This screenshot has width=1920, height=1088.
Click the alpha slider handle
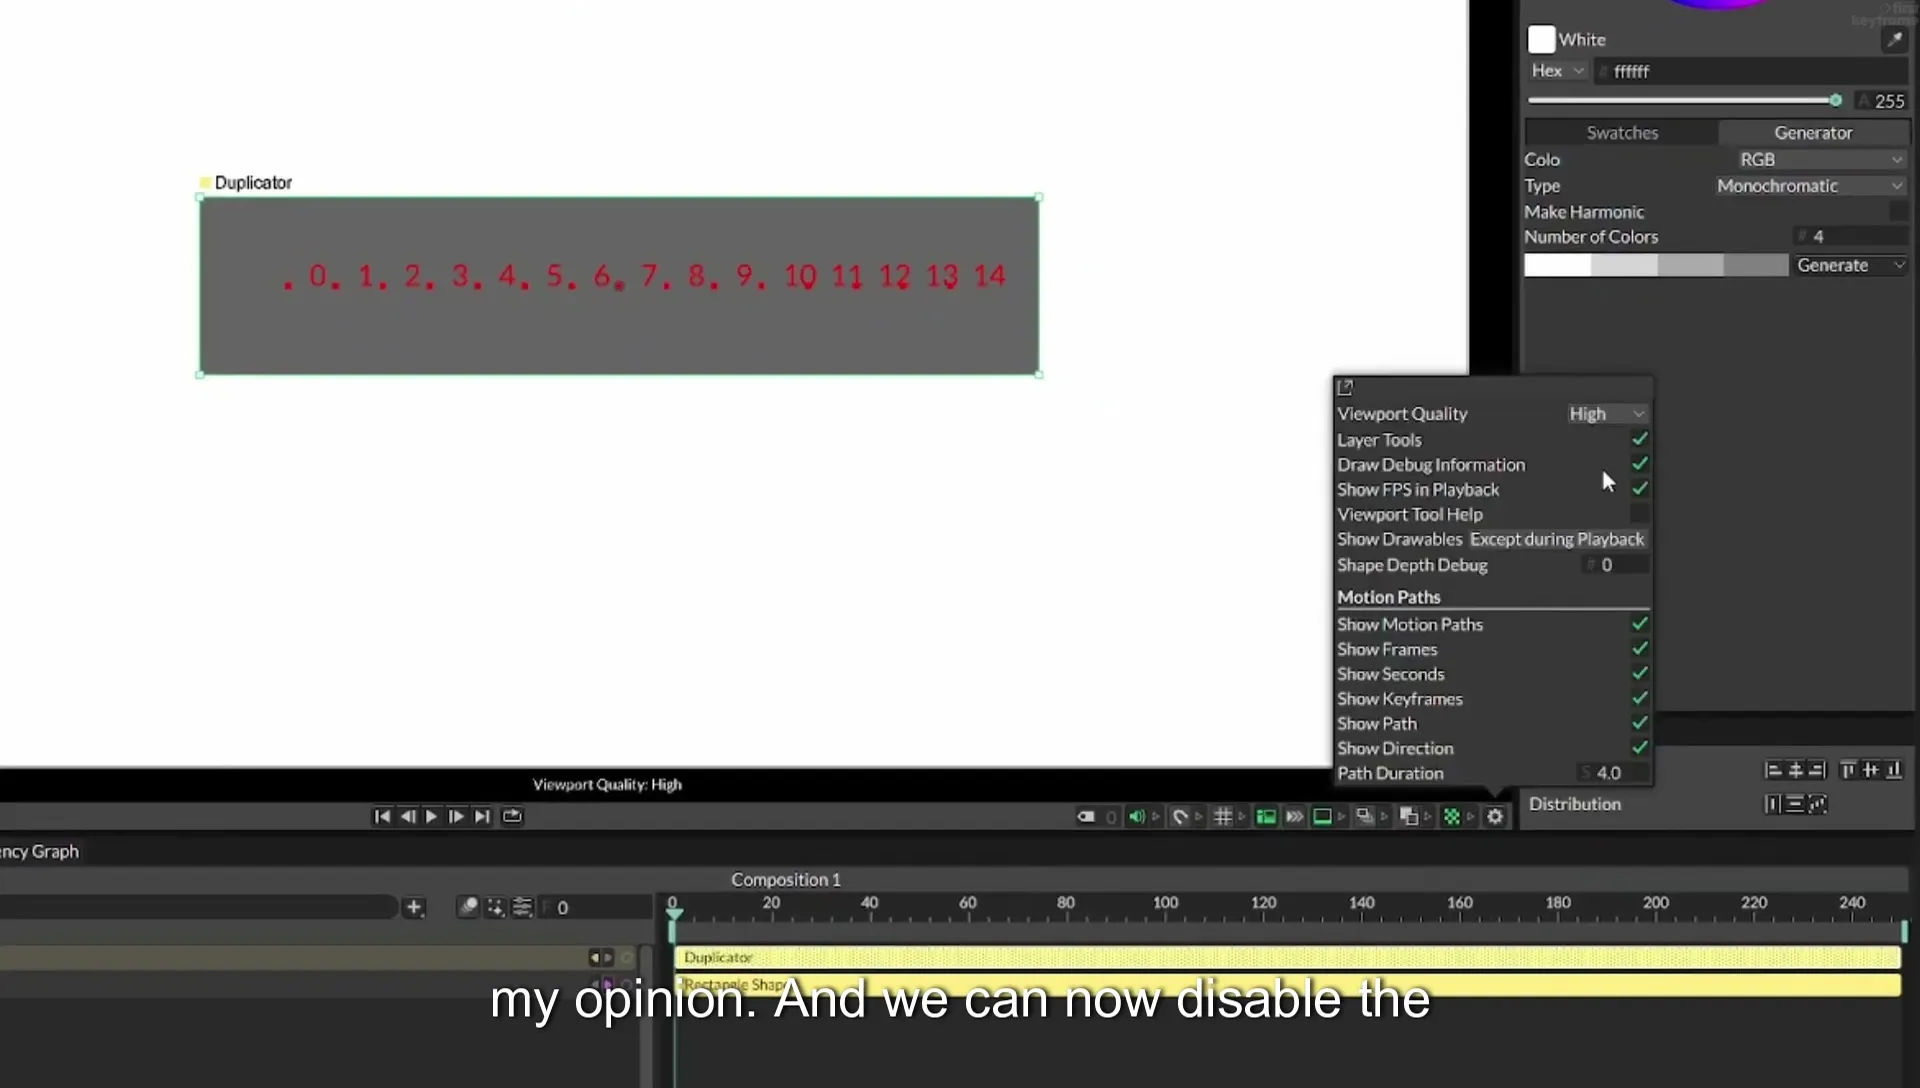[x=1835, y=100]
